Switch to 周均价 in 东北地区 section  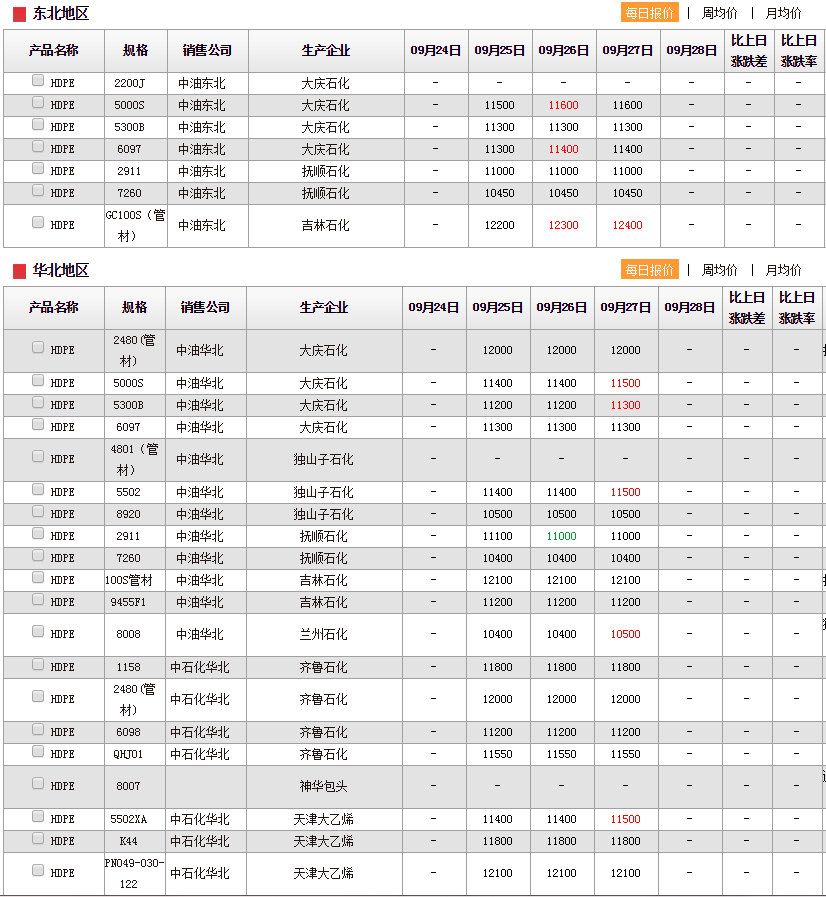coord(720,13)
